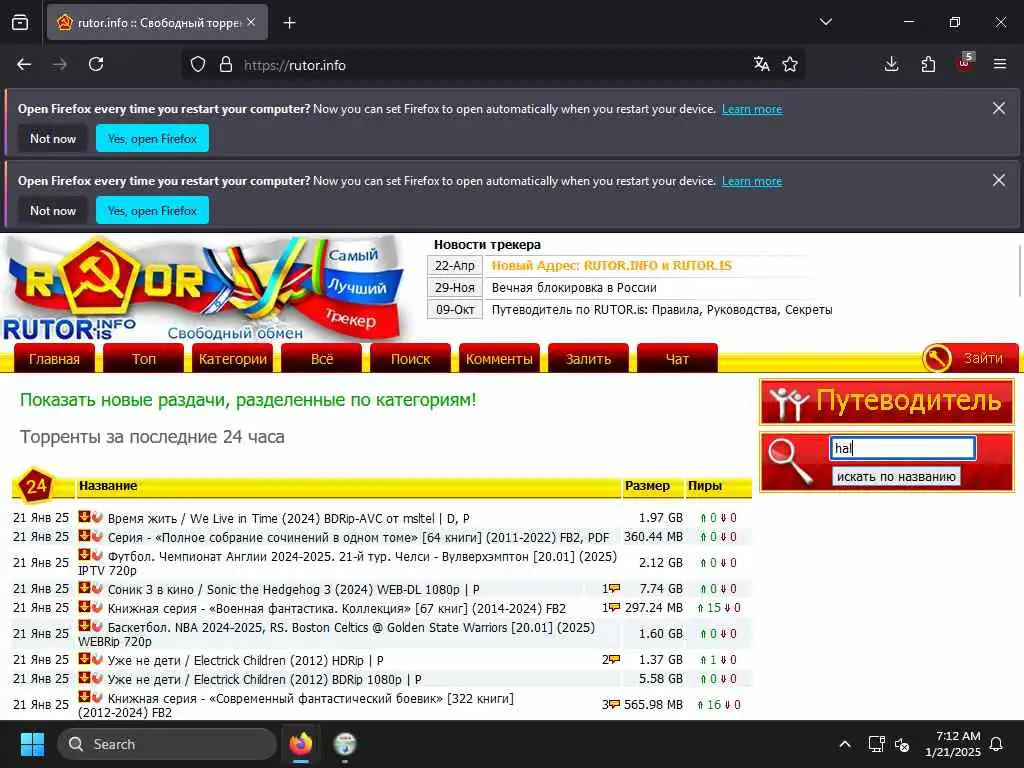Open news link Путеводитель по RUTOR.is
Viewport: 1024px width, 768px height.
(662, 310)
